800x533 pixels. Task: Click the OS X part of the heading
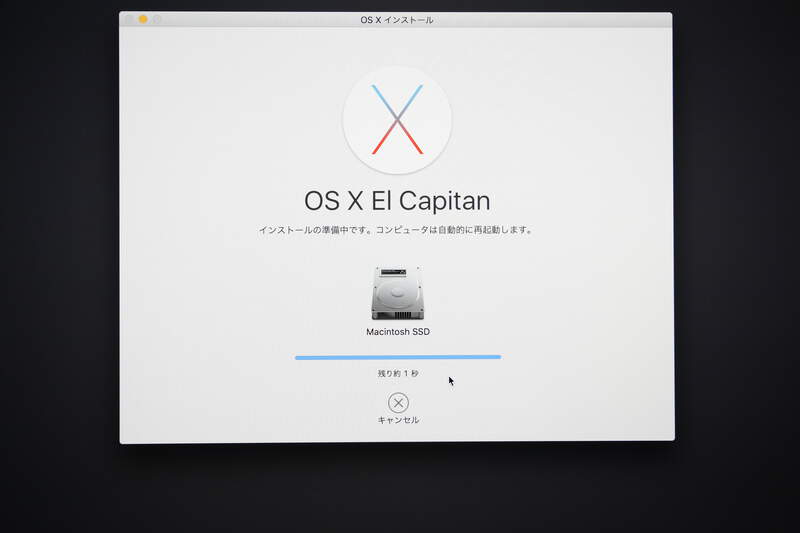[335, 201]
